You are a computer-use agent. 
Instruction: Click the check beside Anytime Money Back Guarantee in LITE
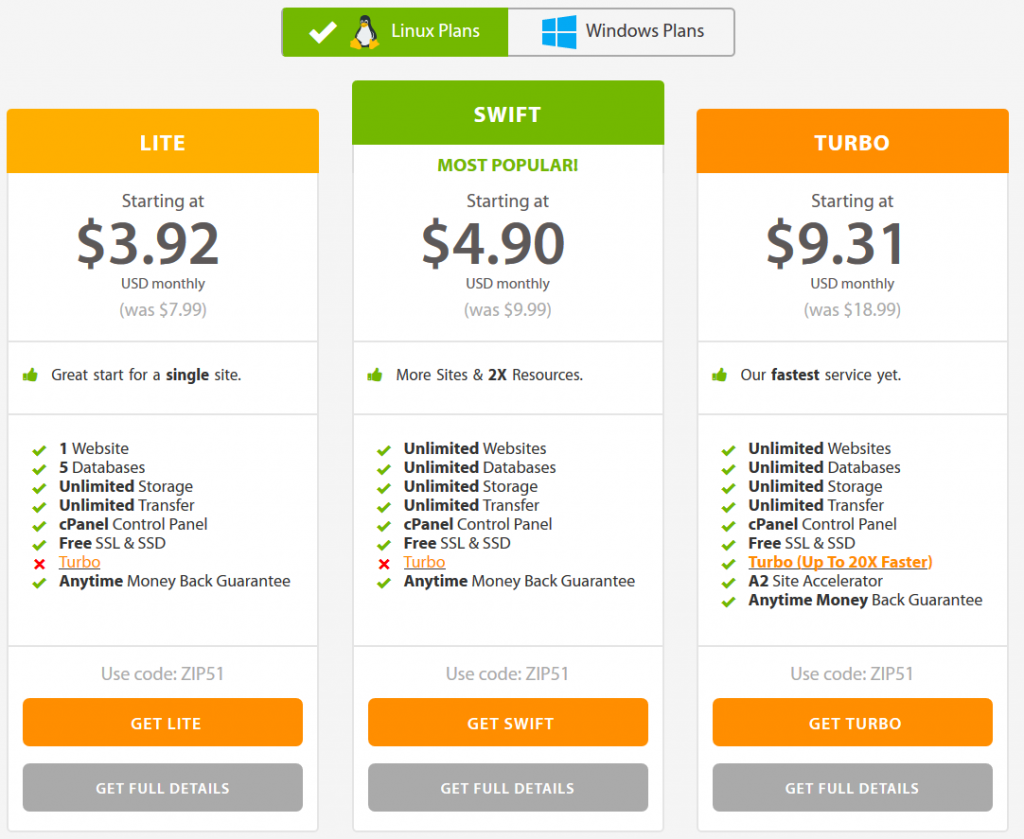point(37,581)
